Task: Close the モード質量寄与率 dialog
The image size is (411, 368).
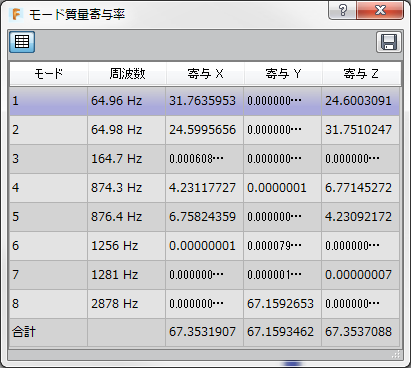Action: pyautogui.click(x=380, y=10)
